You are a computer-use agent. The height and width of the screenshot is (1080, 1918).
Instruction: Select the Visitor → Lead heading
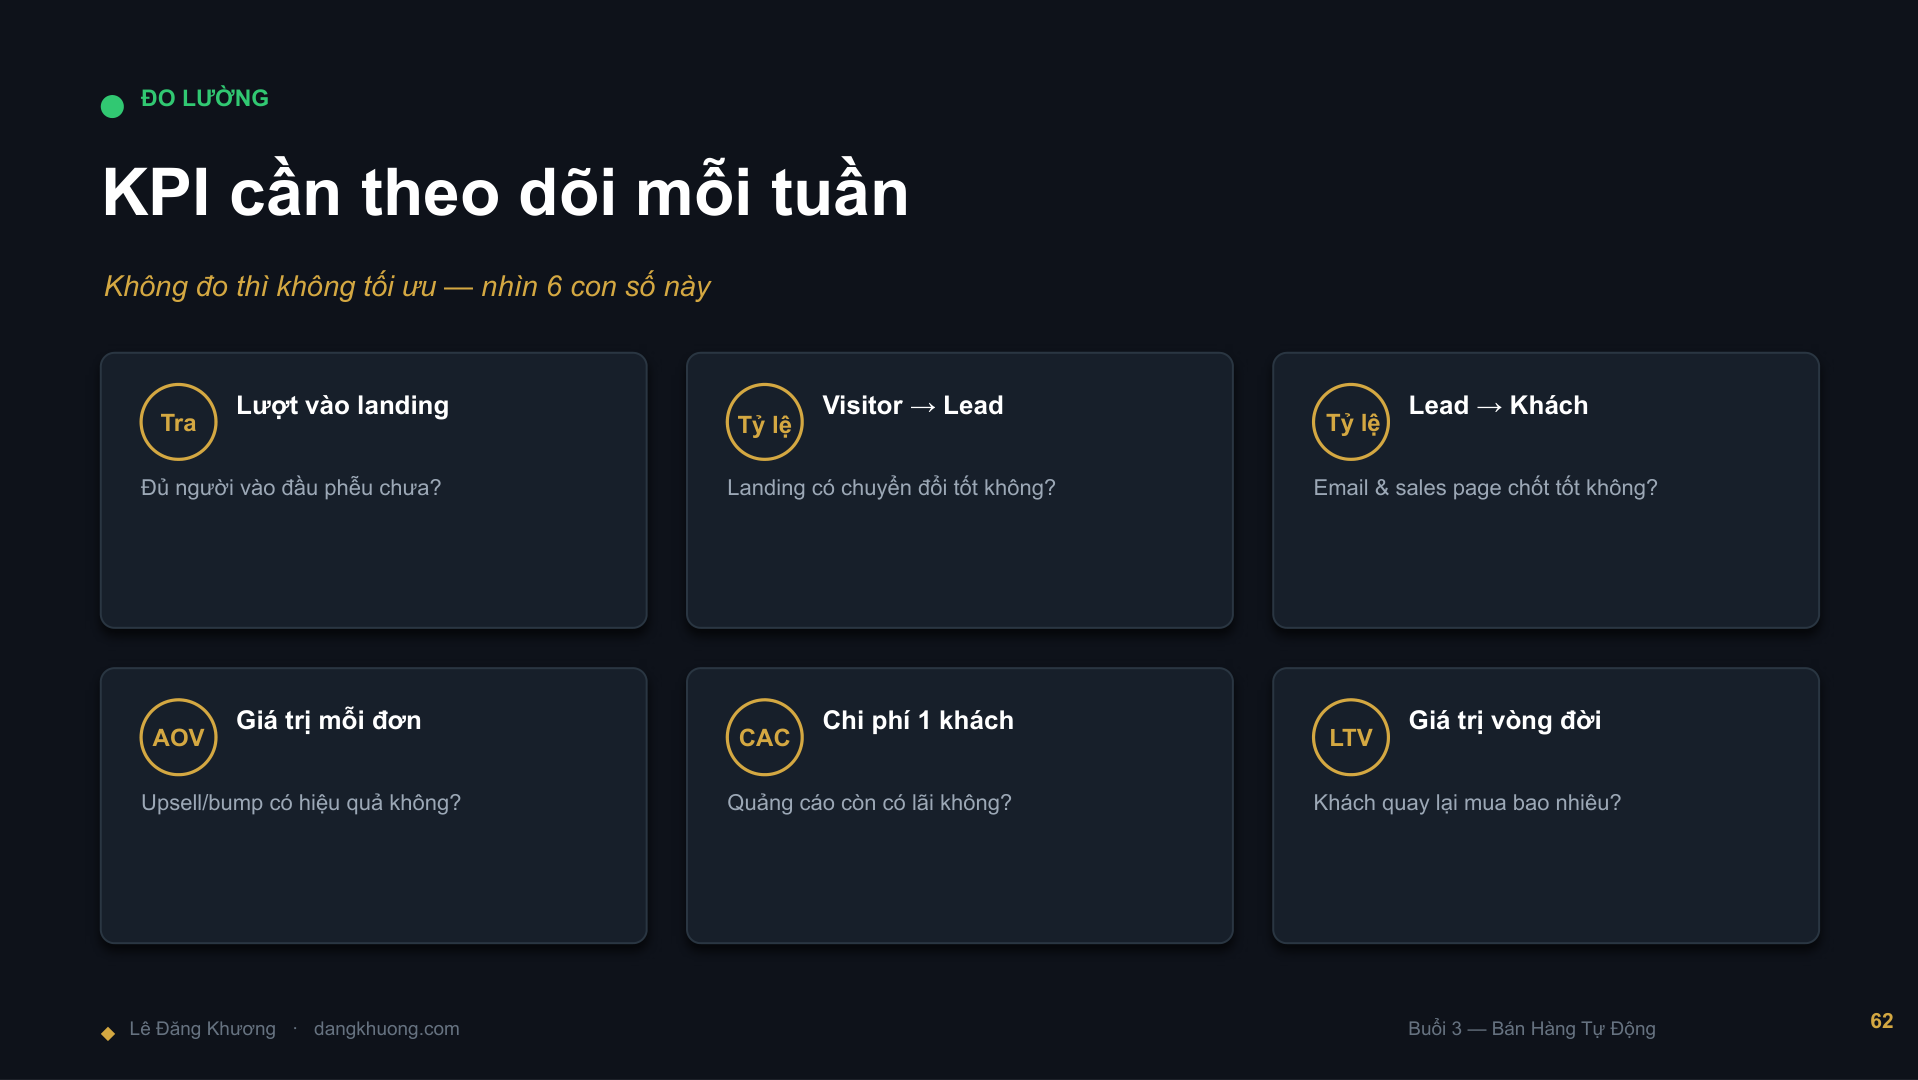click(x=912, y=405)
